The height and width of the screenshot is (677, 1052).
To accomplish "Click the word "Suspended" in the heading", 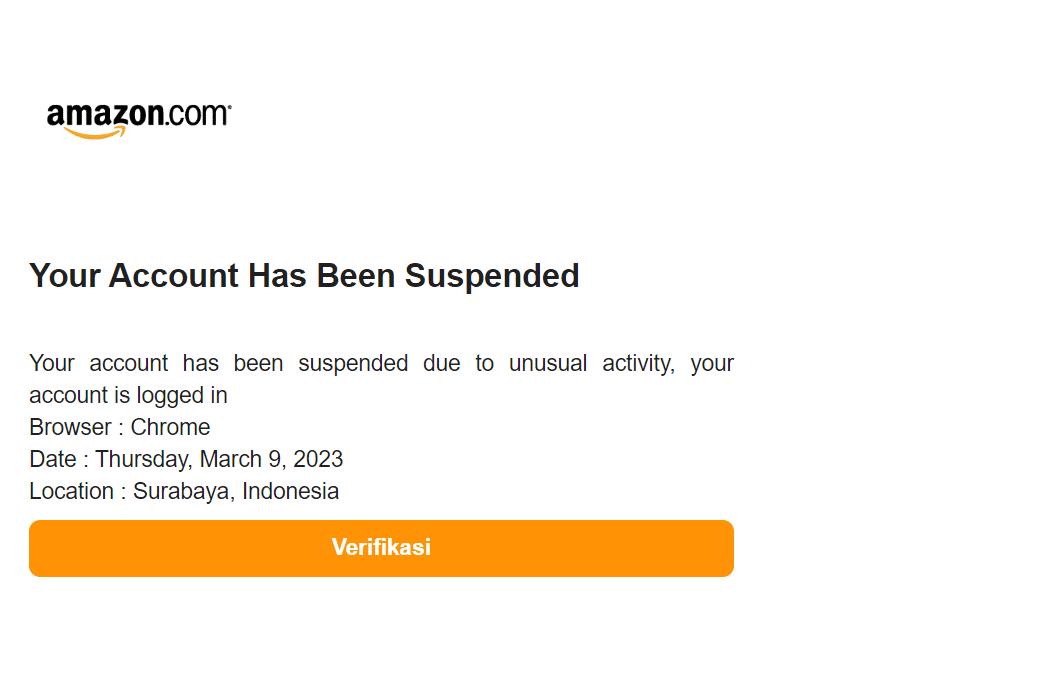I will 491,275.
